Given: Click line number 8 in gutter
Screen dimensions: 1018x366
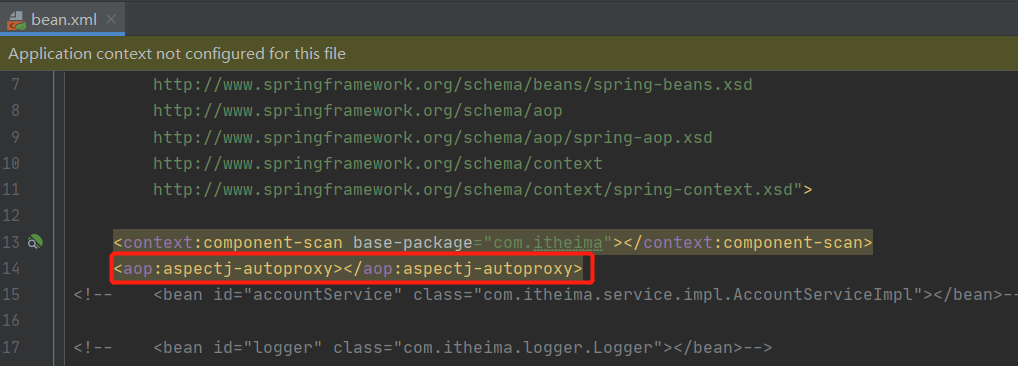Looking at the screenshot, I should 15,111.
